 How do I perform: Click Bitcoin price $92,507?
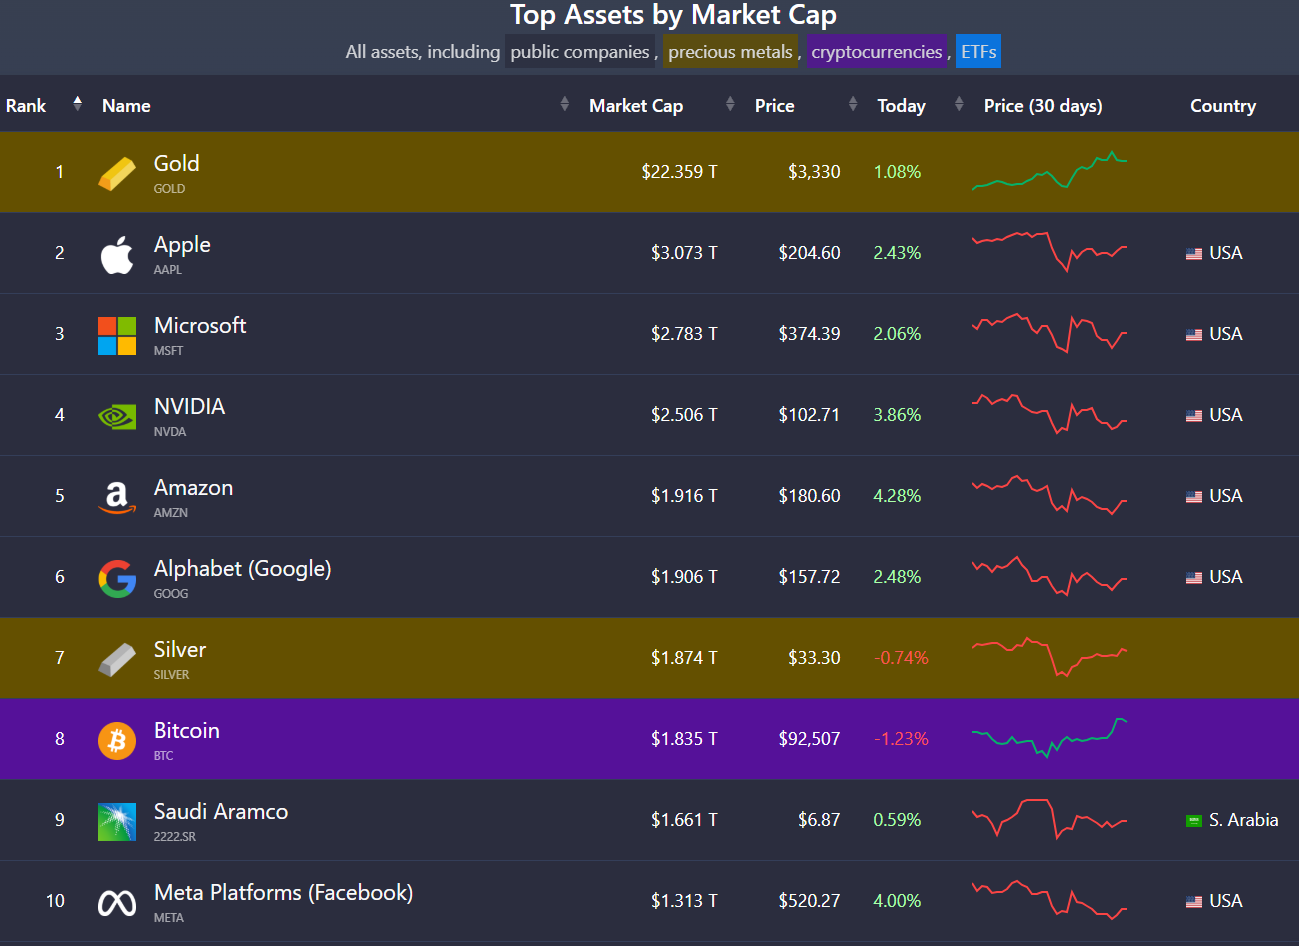tap(809, 739)
